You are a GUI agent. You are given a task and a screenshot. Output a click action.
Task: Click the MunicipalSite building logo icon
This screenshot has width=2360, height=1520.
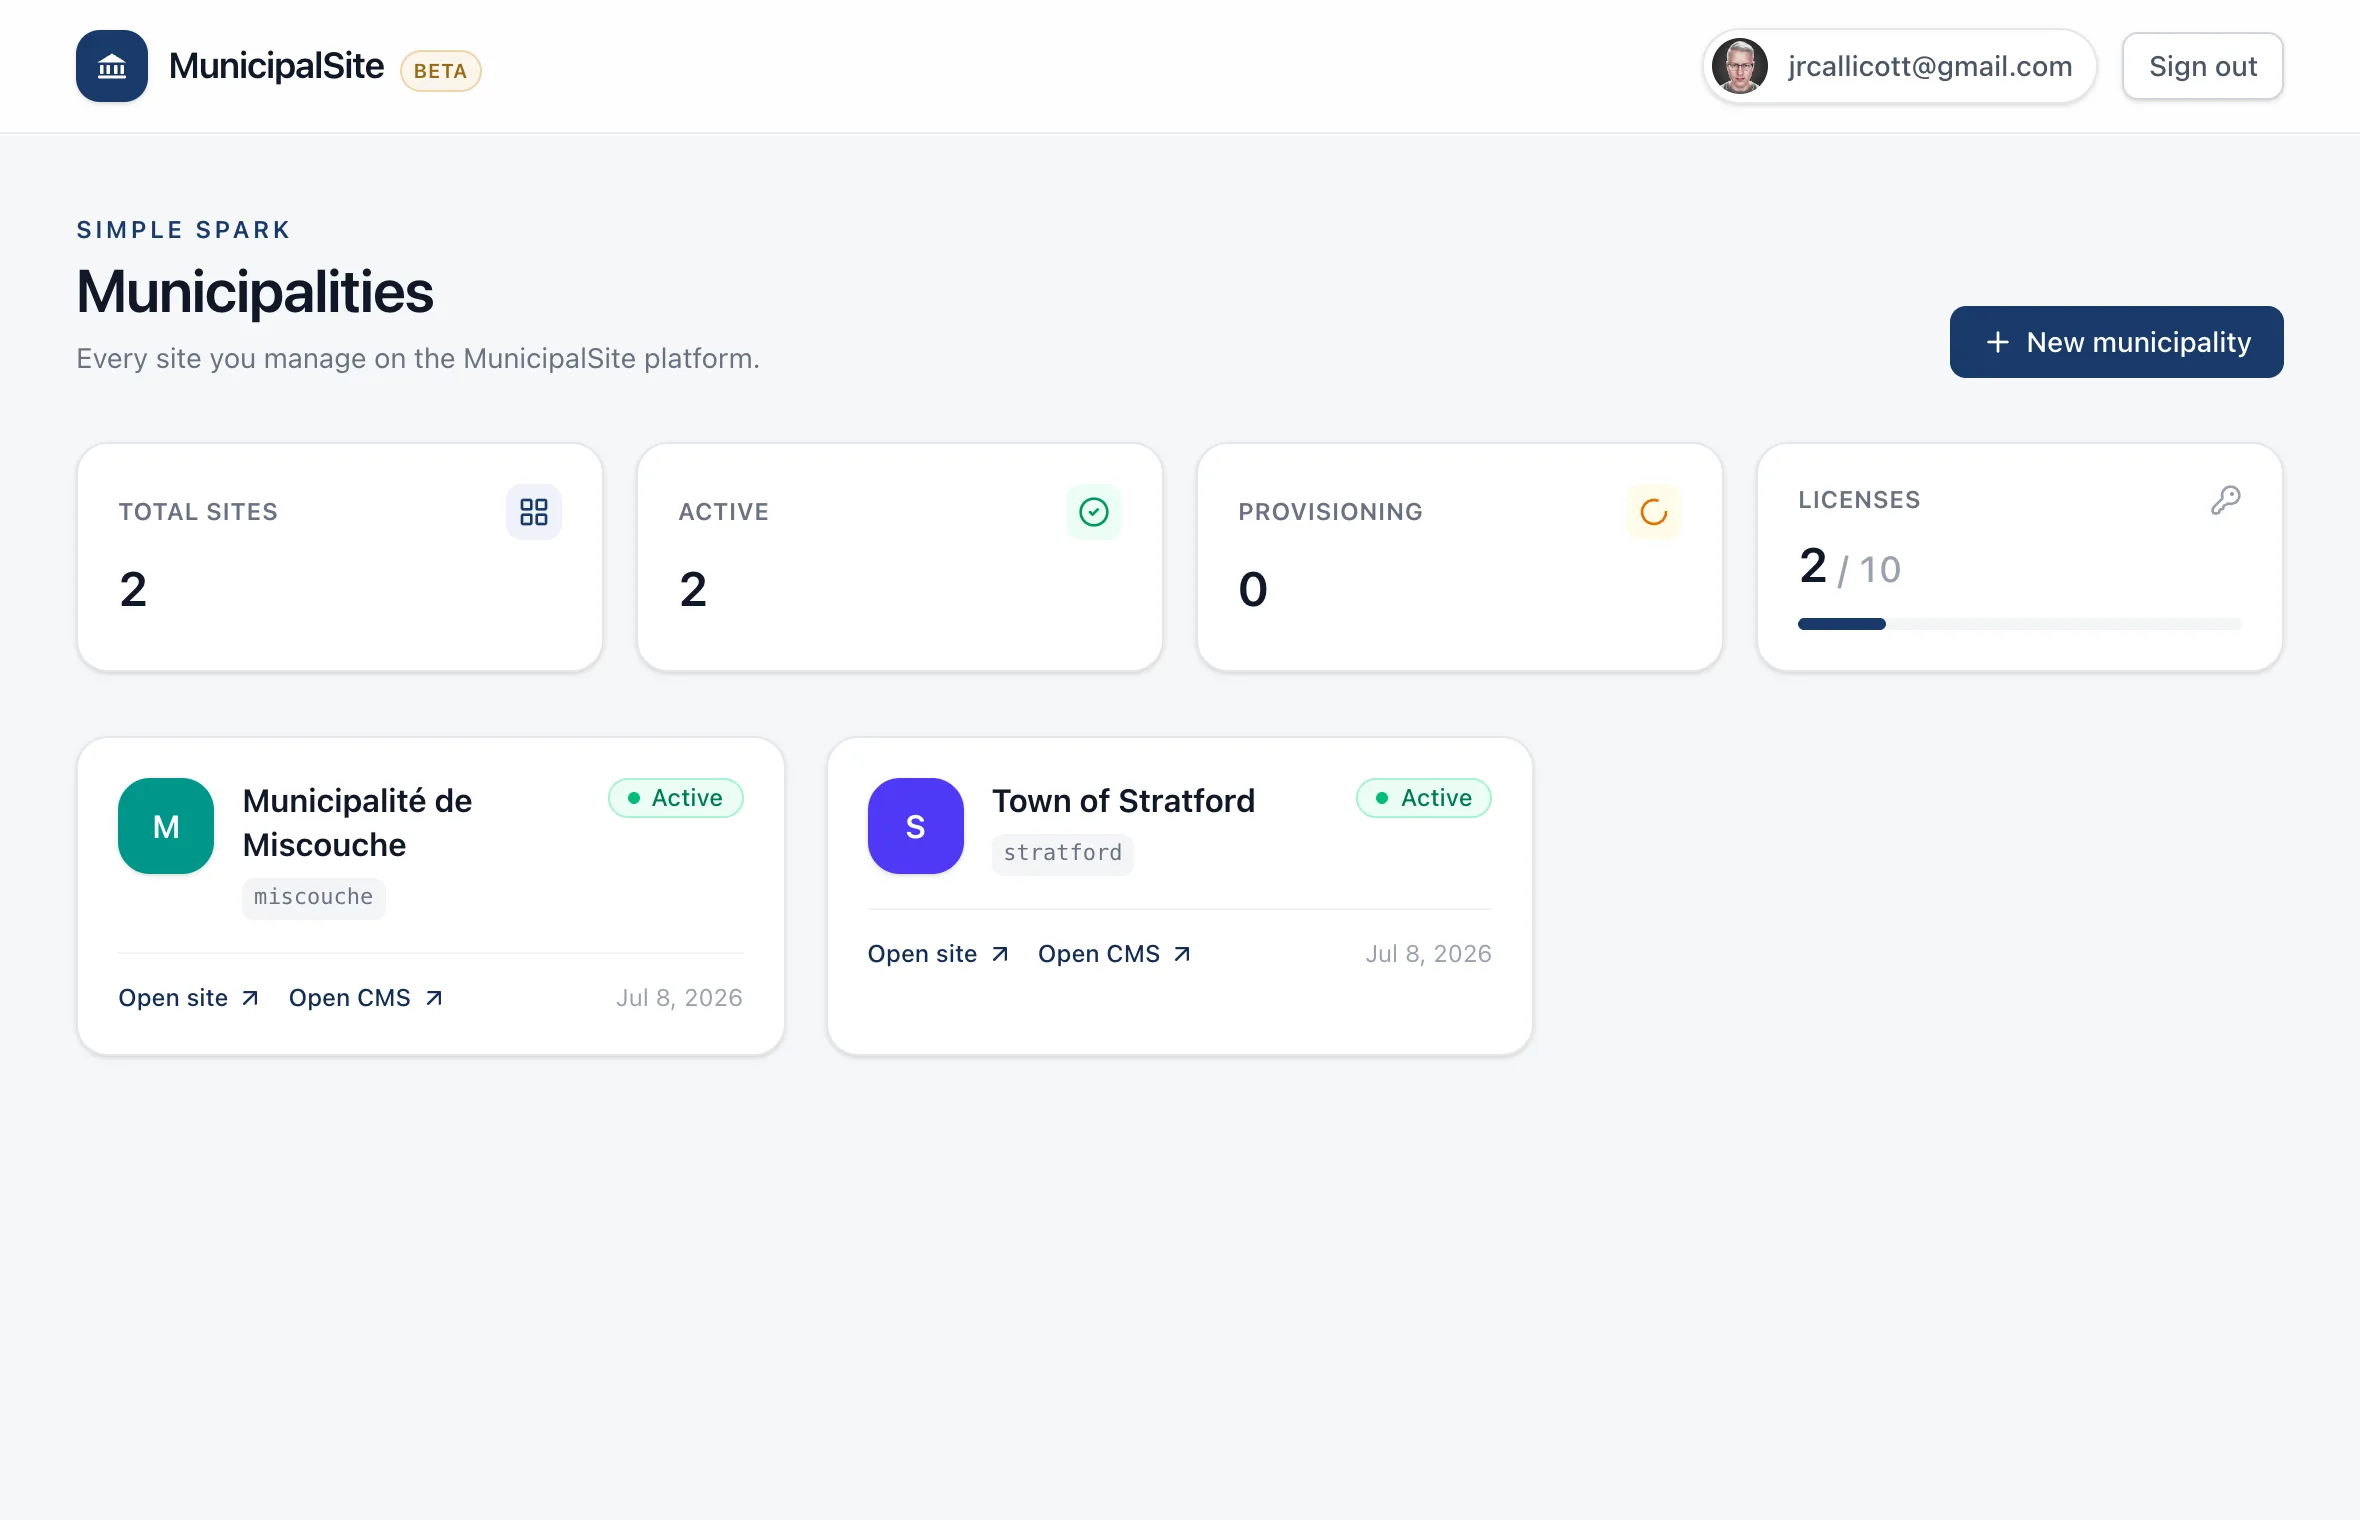112,66
